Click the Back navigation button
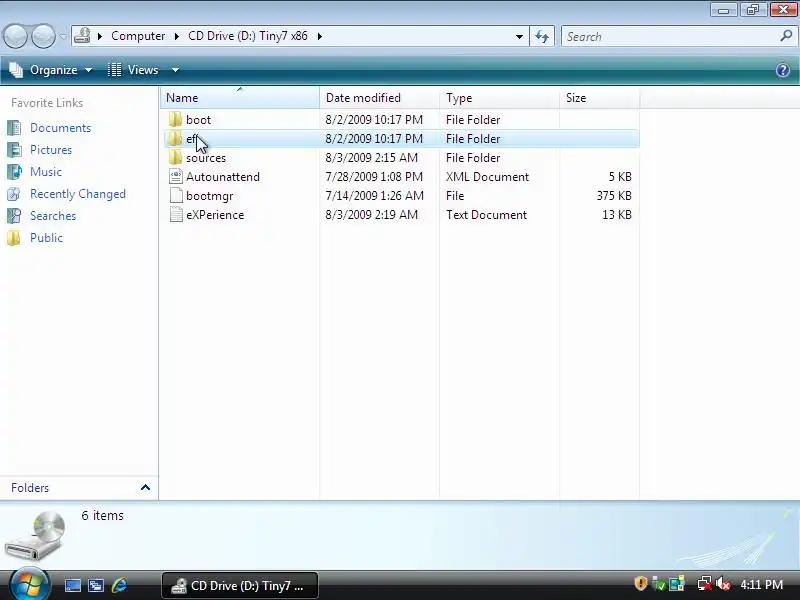The height and width of the screenshot is (600, 800). (x=15, y=36)
